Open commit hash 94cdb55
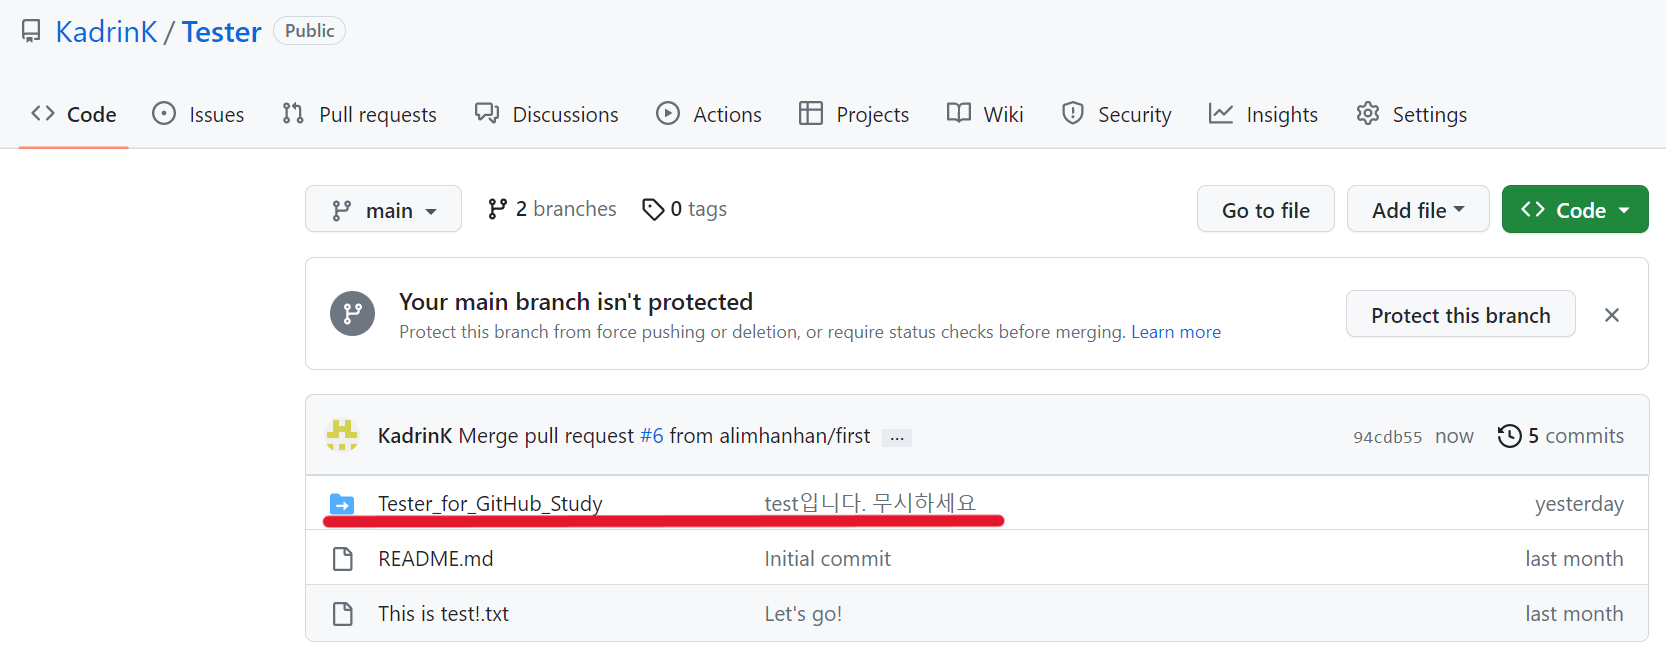This screenshot has height=649, width=1666. coord(1387,437)
